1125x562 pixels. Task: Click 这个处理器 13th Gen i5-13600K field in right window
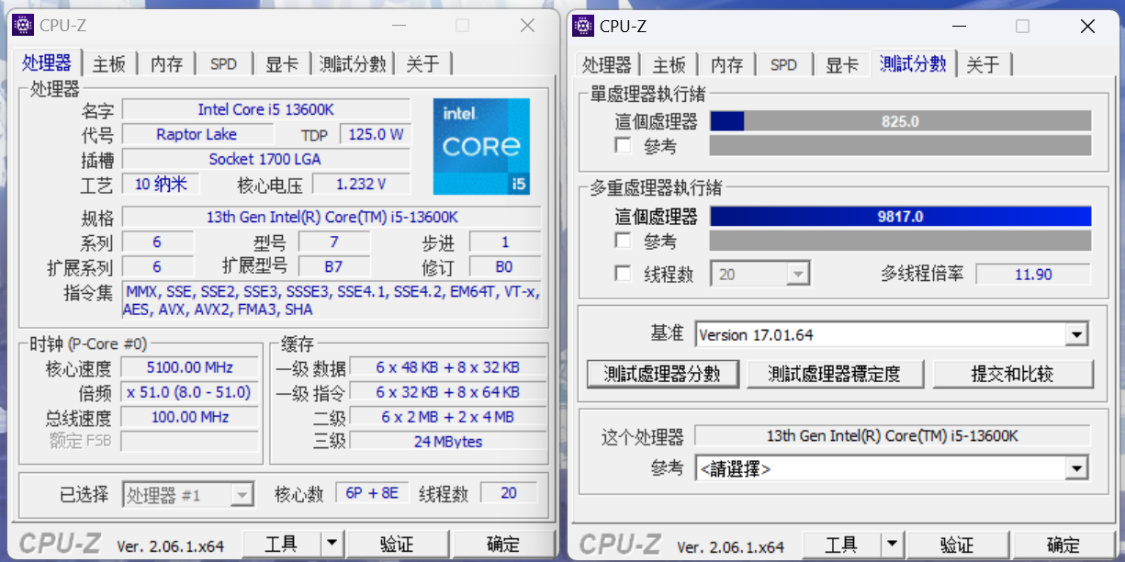click(x=893, y=436)
